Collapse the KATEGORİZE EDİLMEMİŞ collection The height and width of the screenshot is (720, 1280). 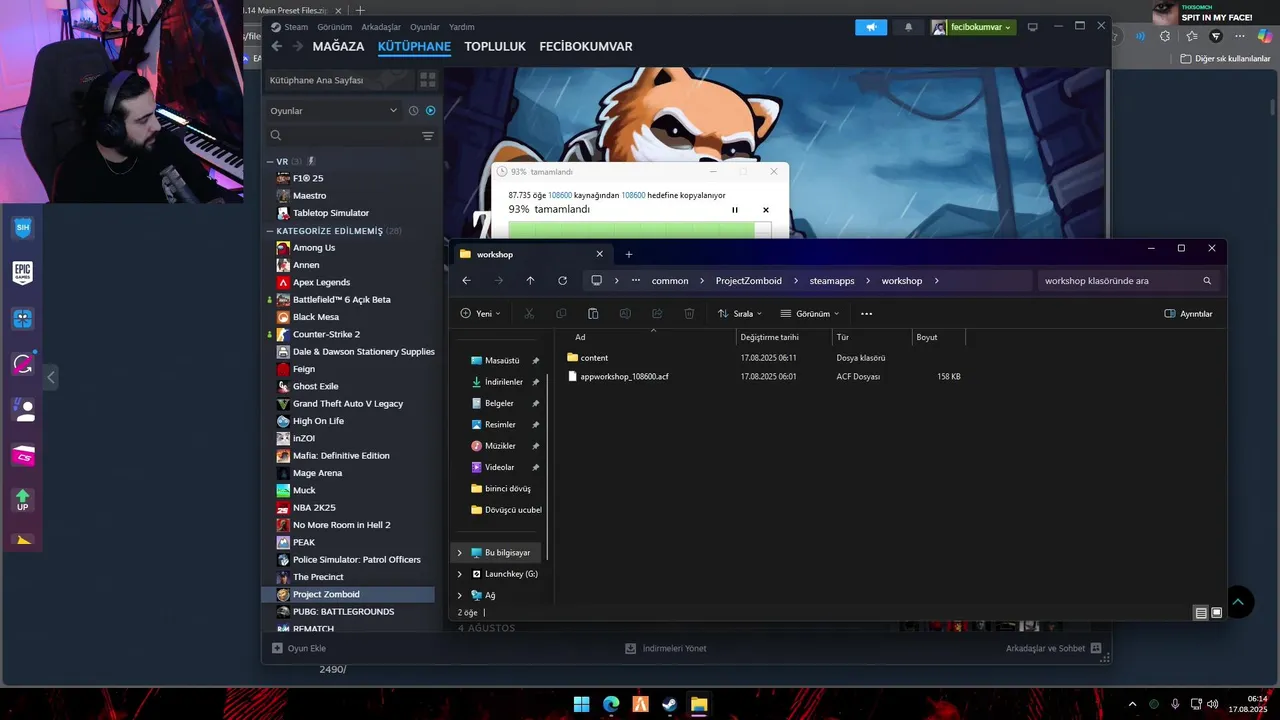coord(270,231)
